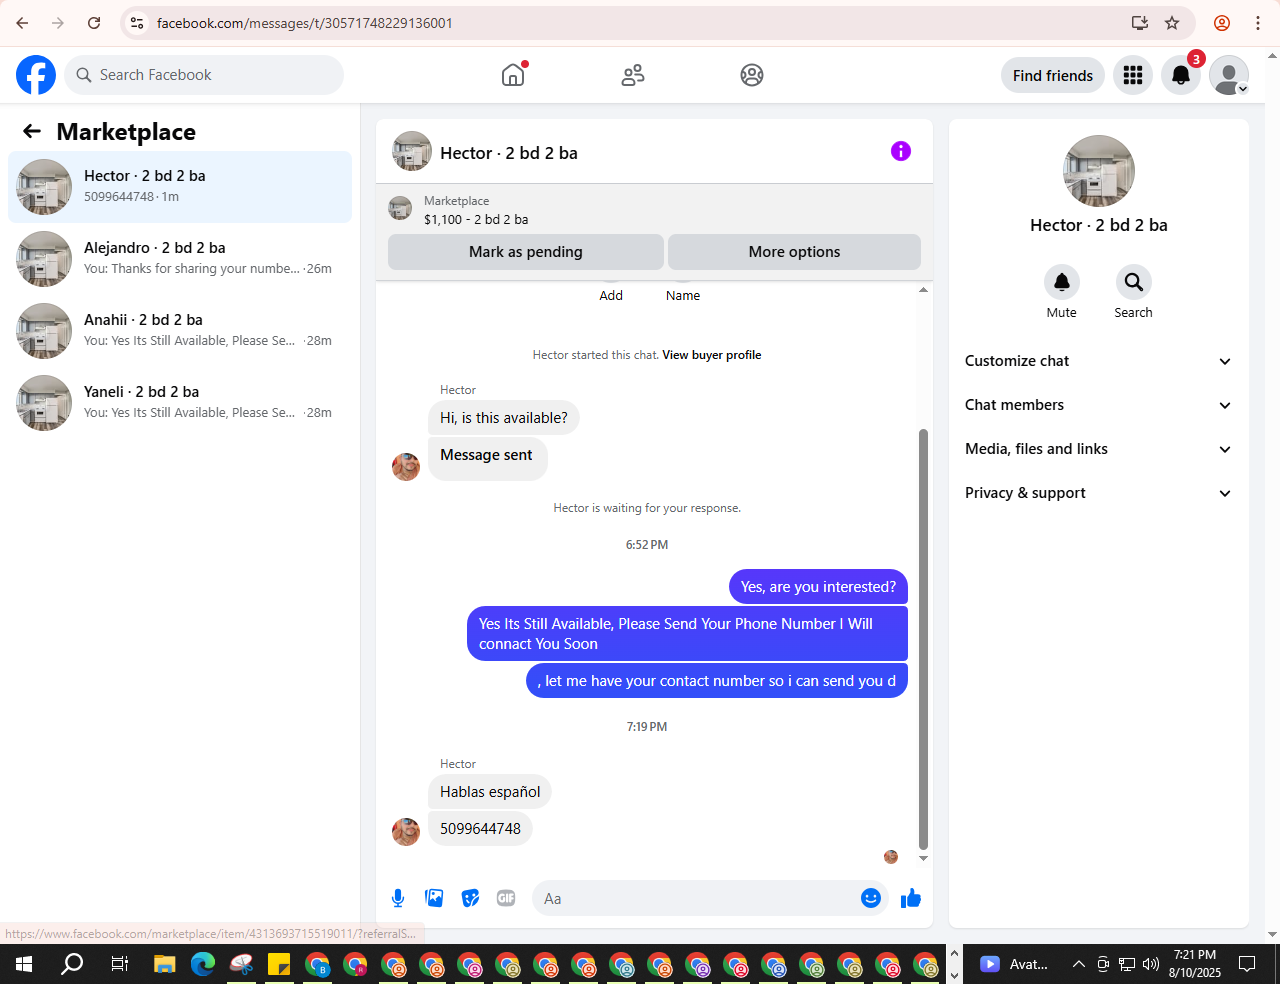Open Windows notification center icon
The image size is (1280, 984).
1247,964
